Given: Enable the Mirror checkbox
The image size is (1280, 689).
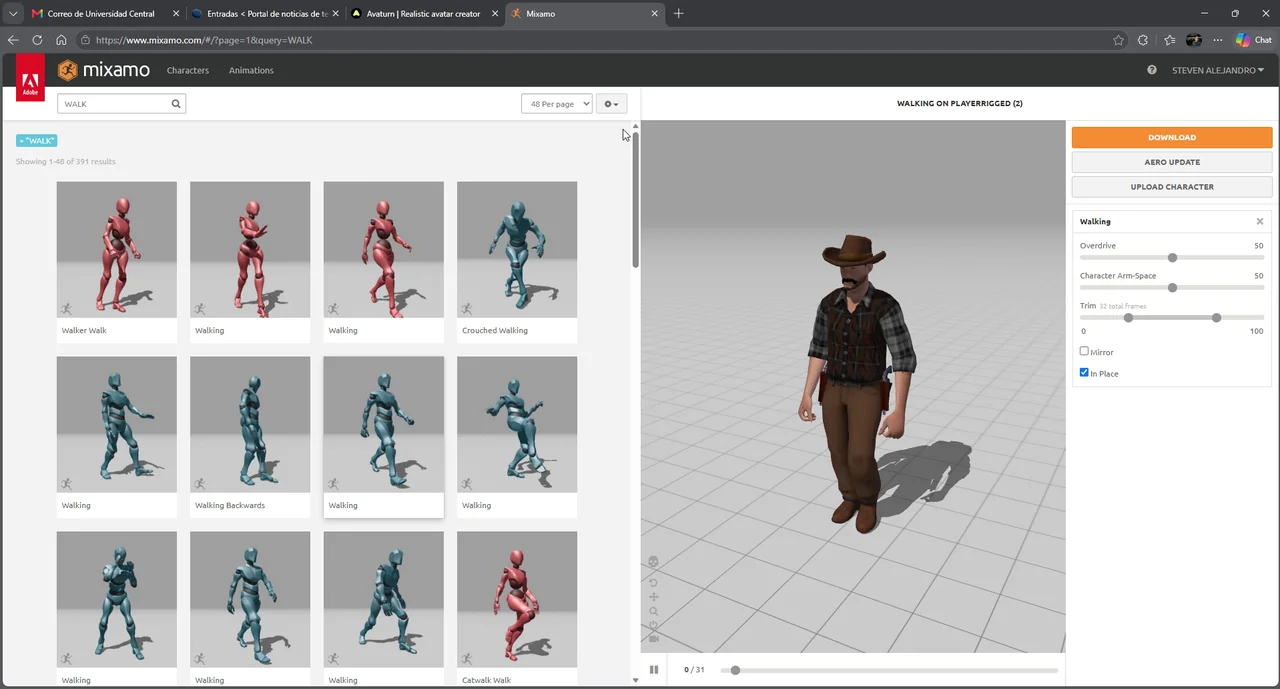Looking at the screenshot, I should [1084, 351].
